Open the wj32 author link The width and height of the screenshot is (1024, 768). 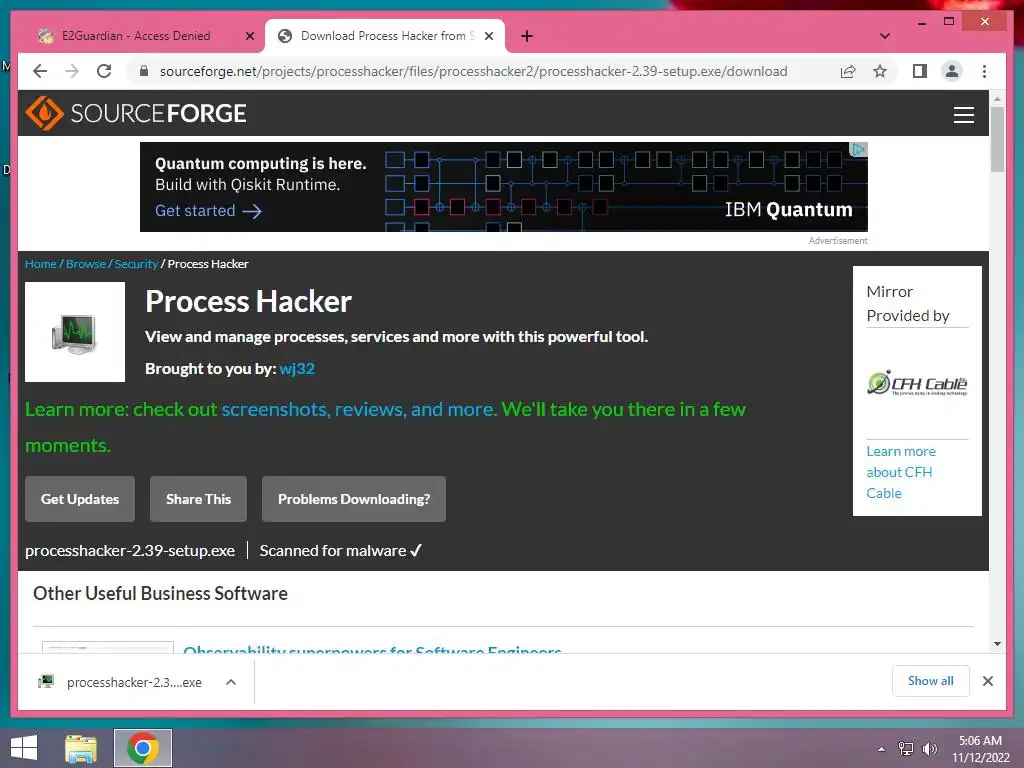[x=297, y=369]
